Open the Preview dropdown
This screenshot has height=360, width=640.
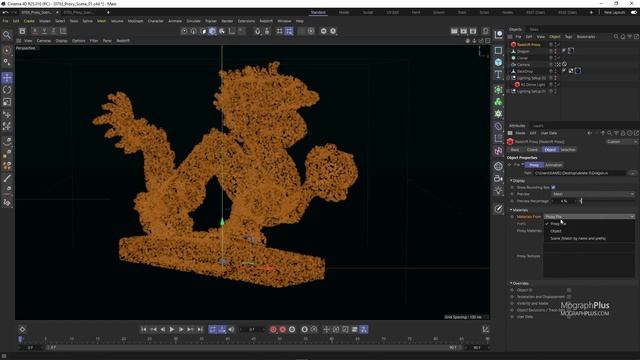click(x=593, y=194)
